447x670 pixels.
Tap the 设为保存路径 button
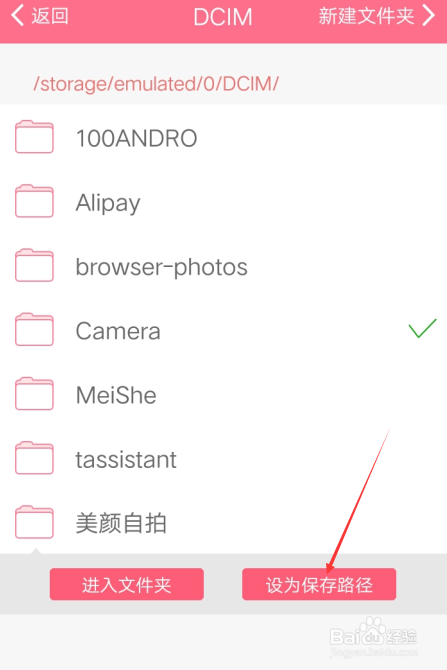tap(319, 584)
